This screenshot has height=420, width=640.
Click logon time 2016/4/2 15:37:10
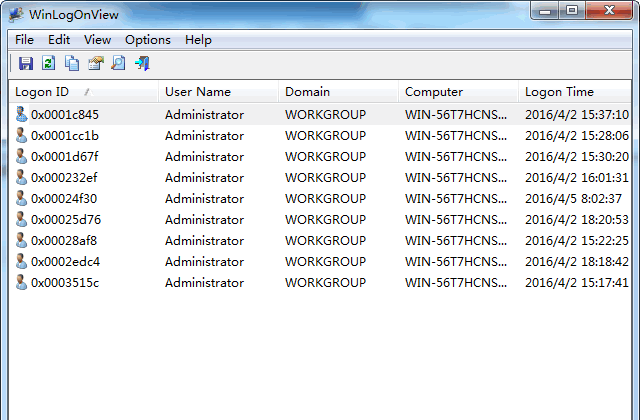click(x=577, y=115)
